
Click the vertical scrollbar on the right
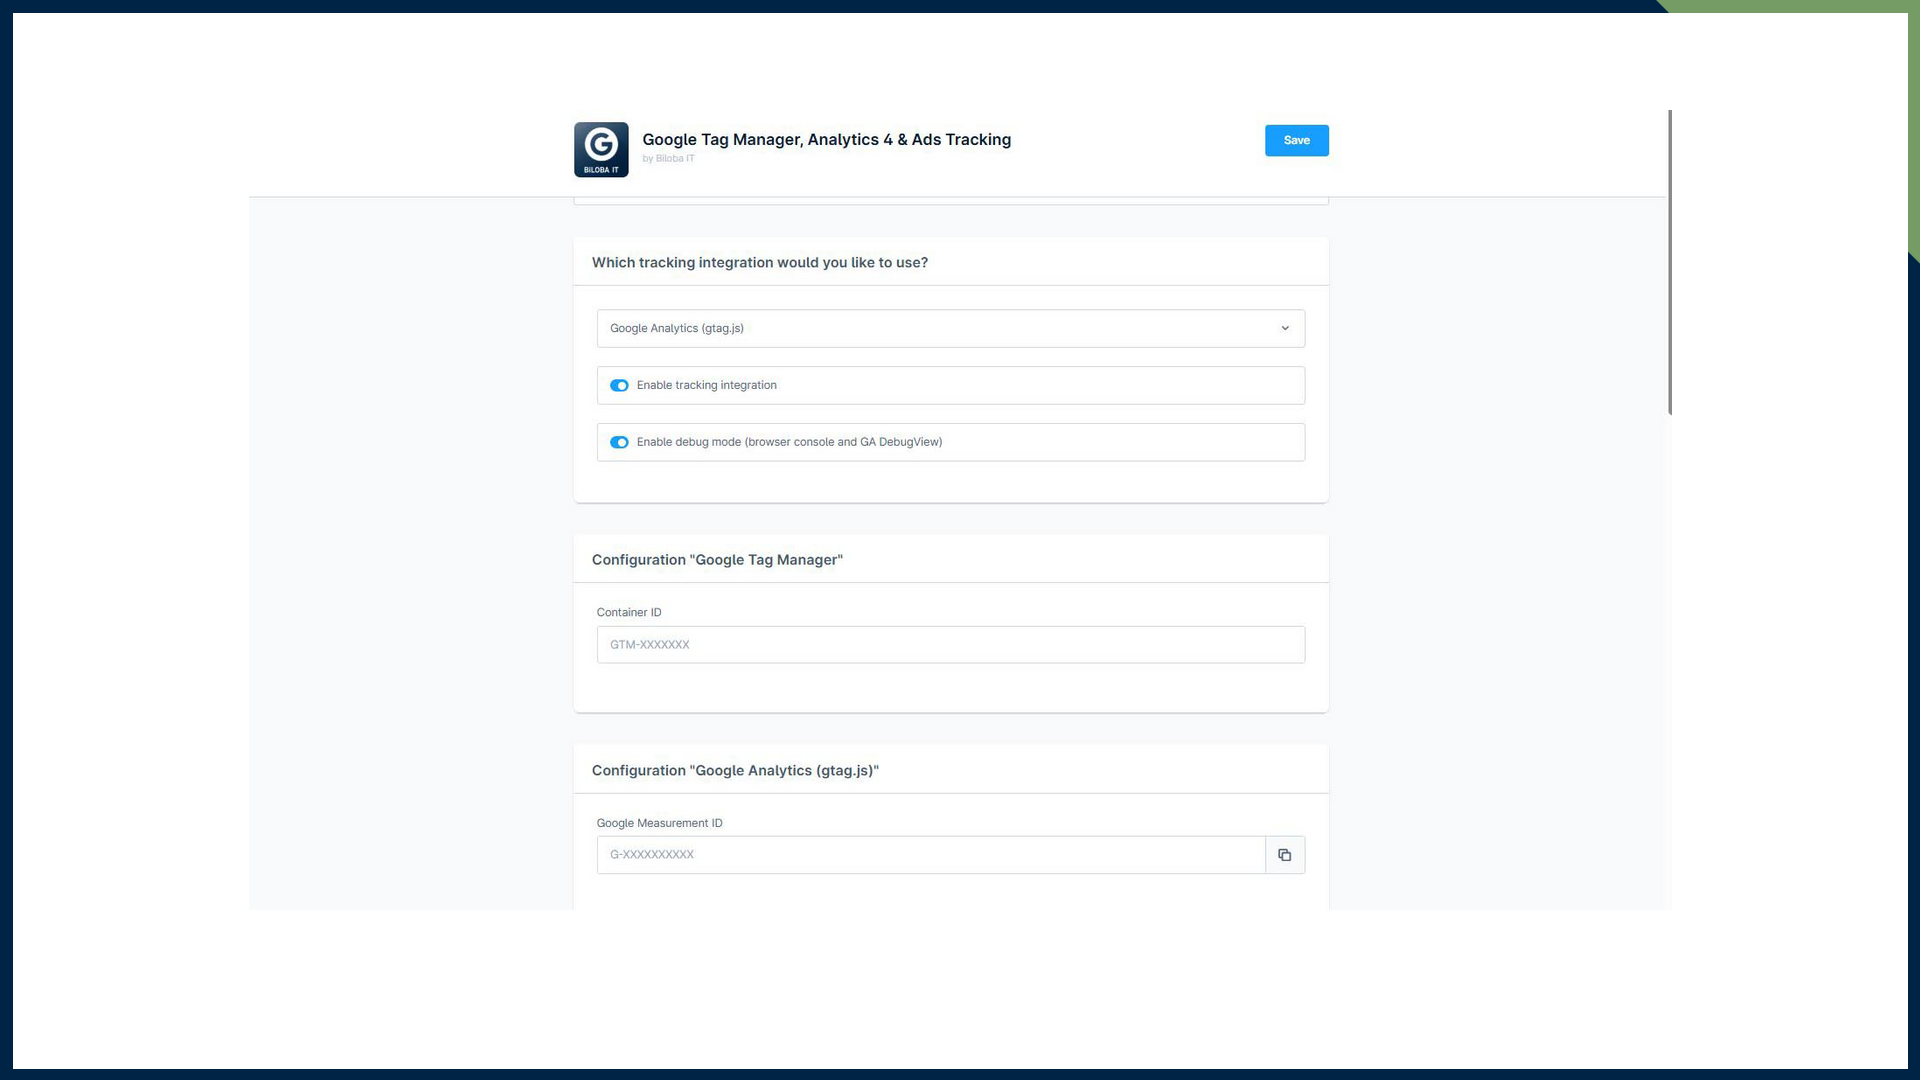point(1669,262)
